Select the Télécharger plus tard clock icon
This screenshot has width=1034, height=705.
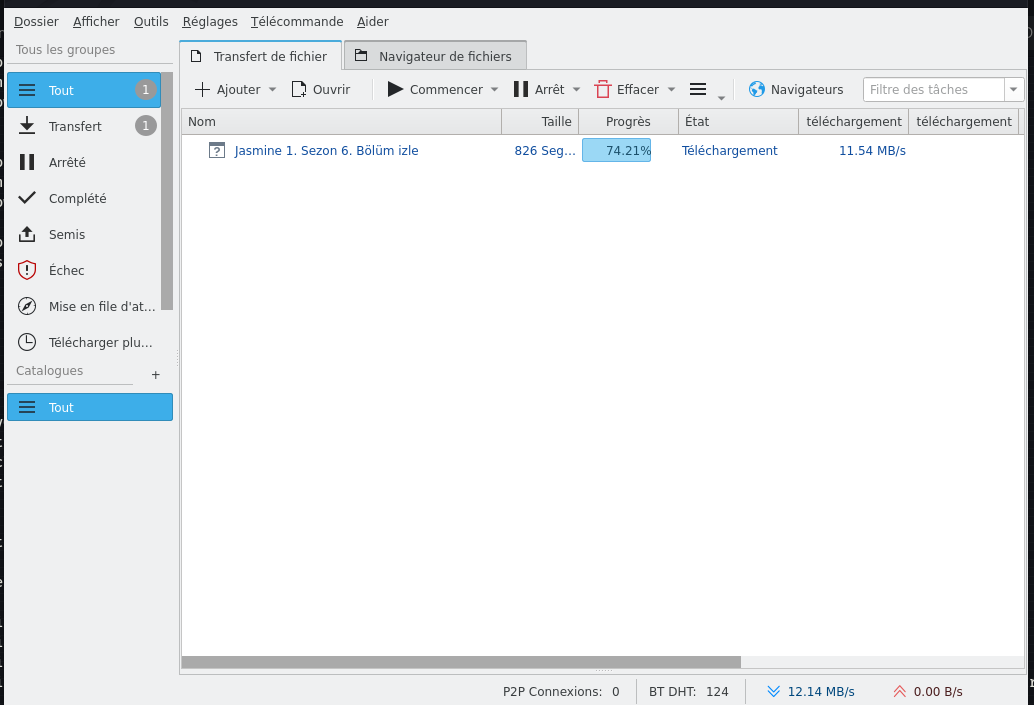(27, 342)
